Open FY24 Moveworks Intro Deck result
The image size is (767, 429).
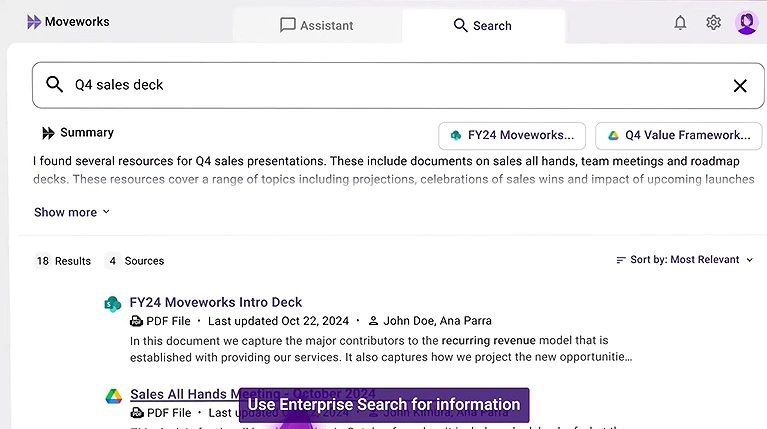pos(216,302)
